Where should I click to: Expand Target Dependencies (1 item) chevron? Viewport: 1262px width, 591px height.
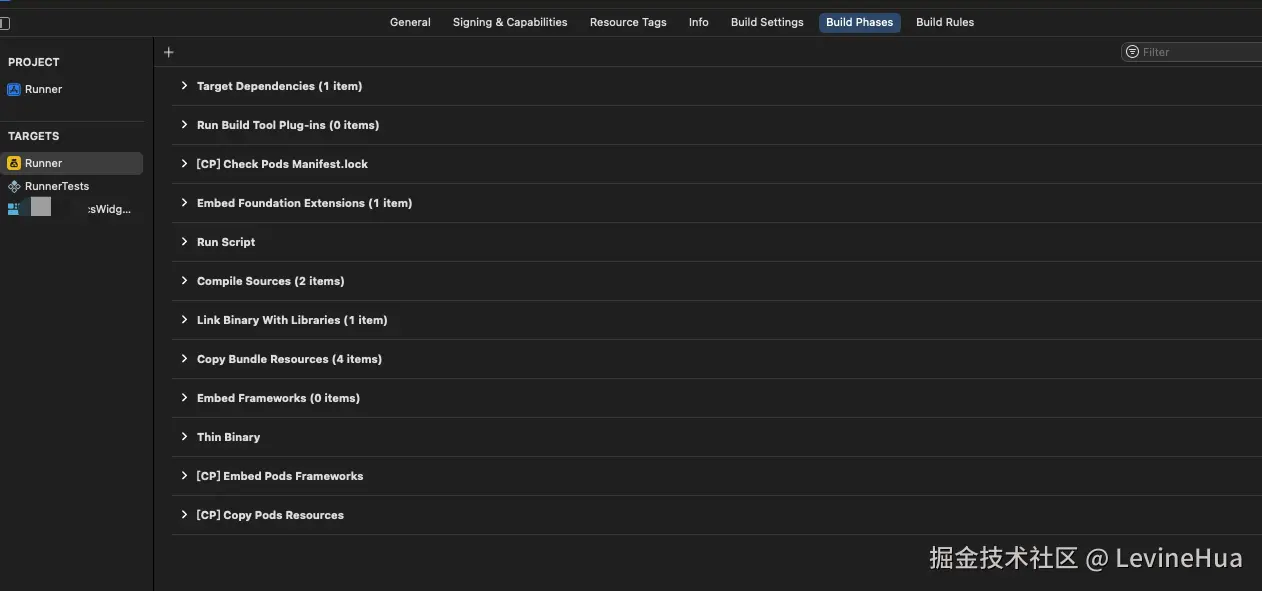click(x=184, y=86)
